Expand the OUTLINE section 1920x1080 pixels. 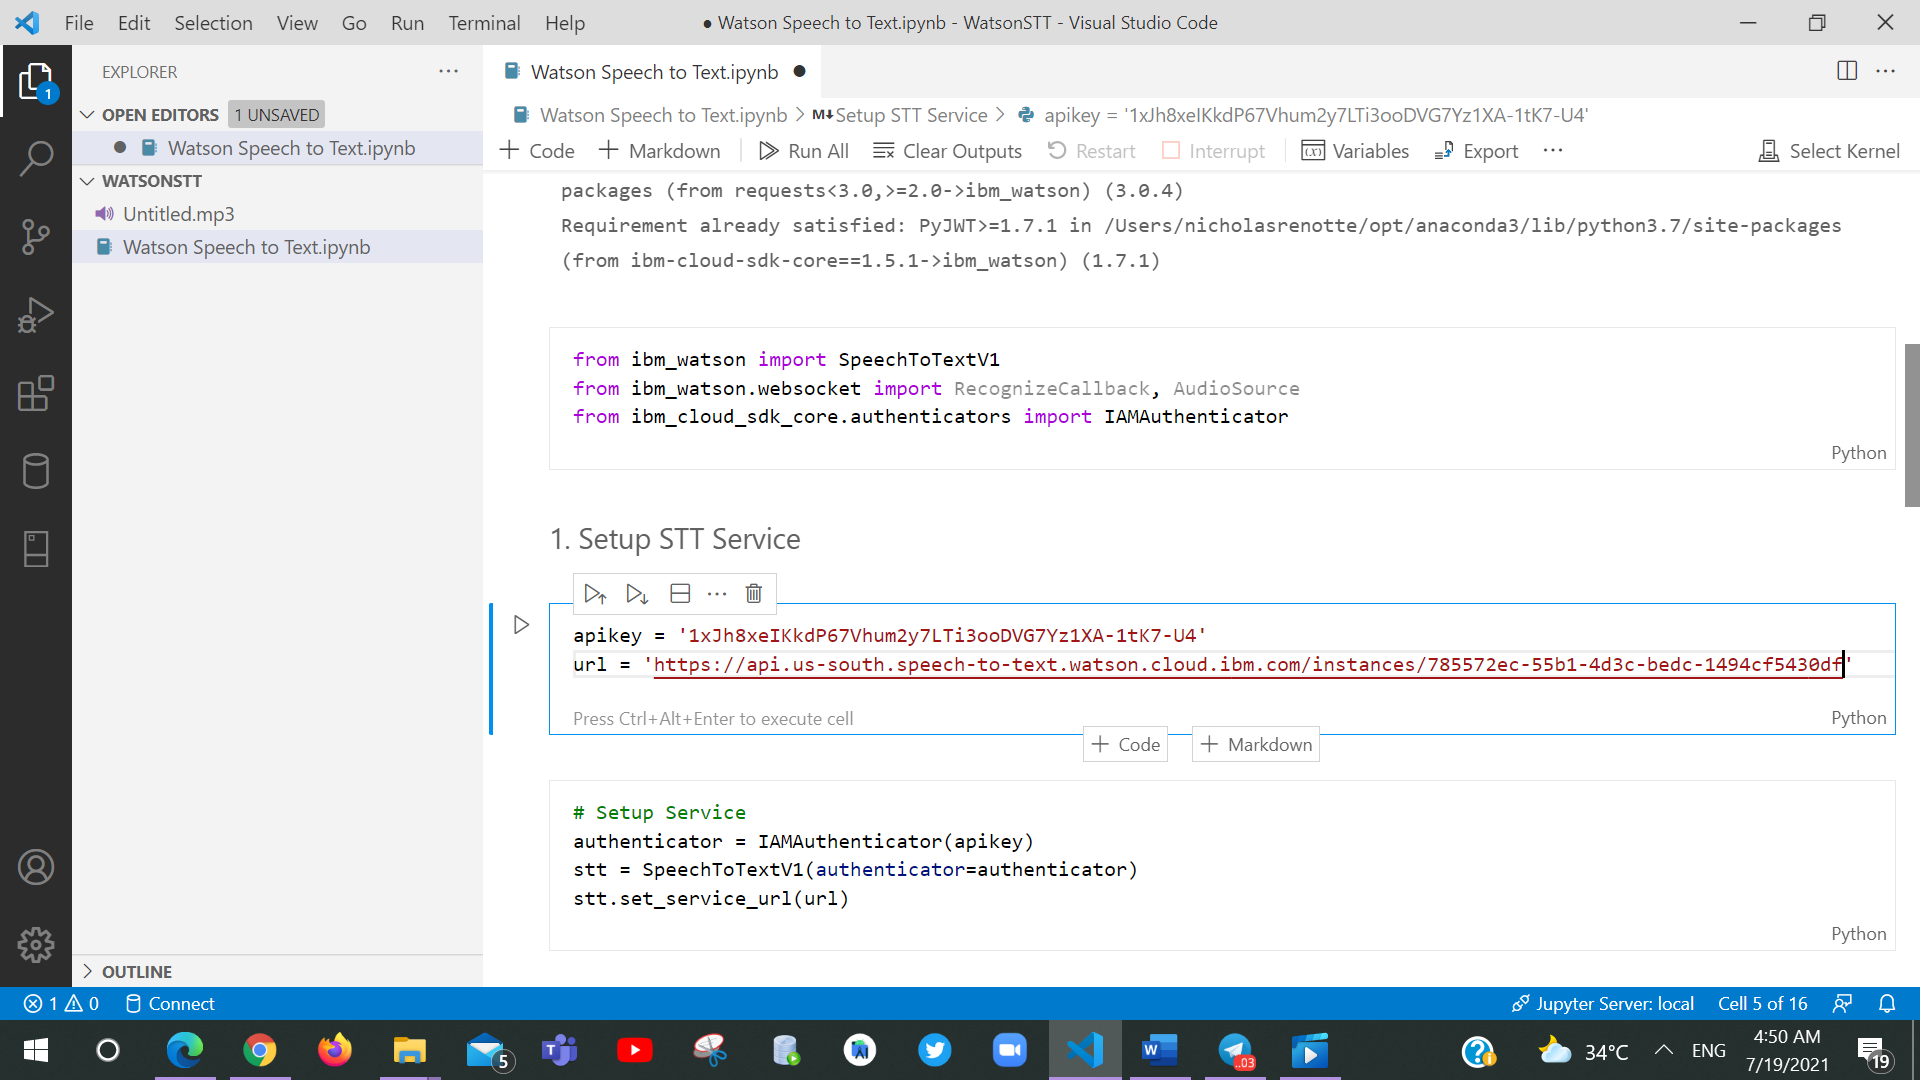pos(88,971)
